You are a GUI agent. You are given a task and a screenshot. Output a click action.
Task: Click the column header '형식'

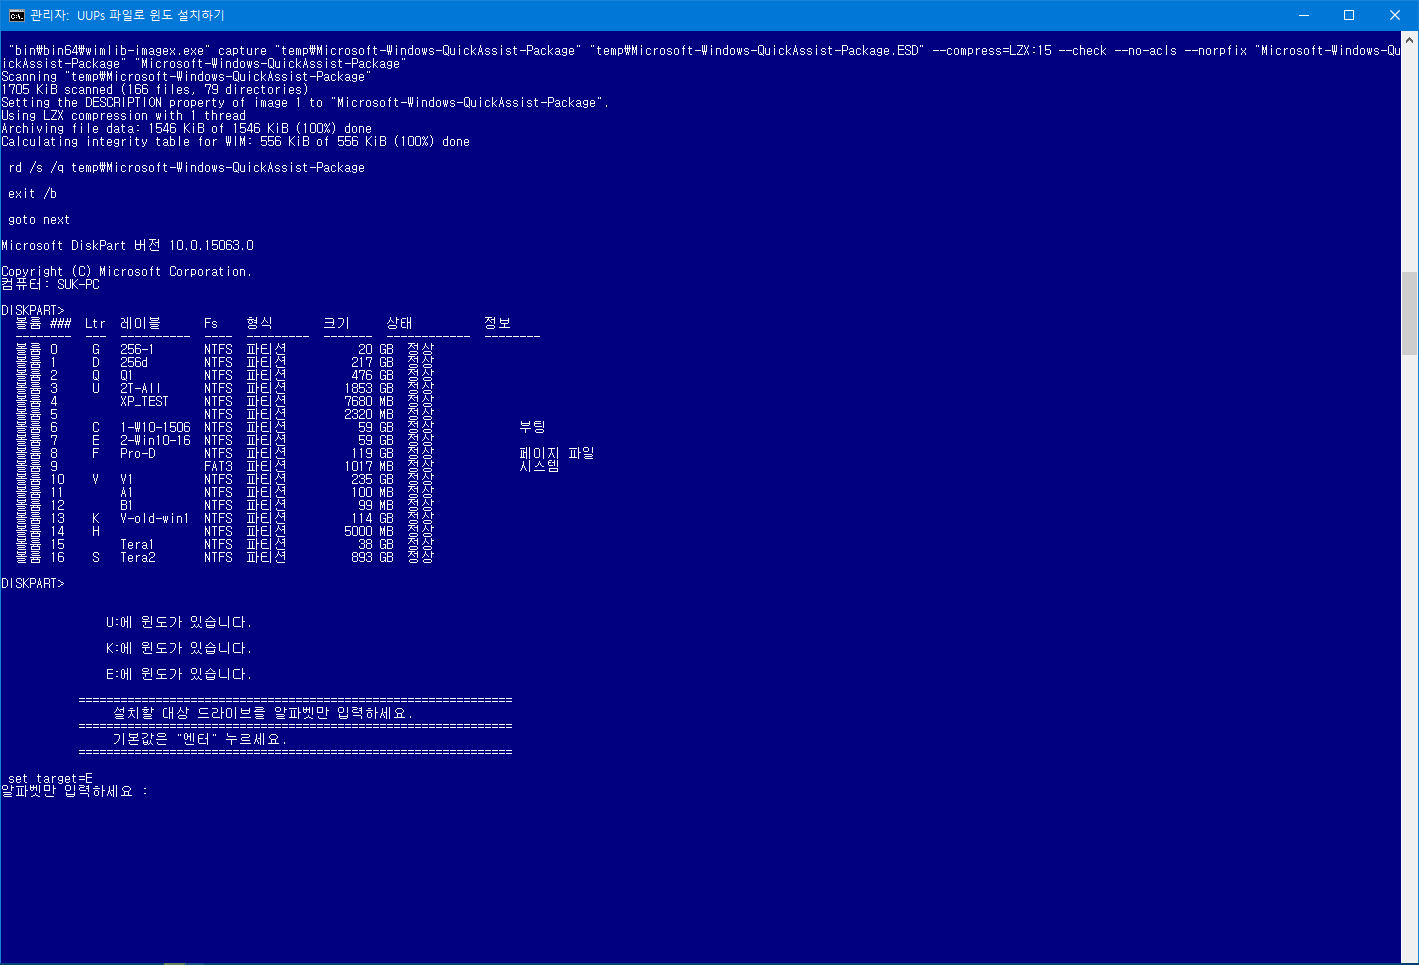[x=259, y=323]
